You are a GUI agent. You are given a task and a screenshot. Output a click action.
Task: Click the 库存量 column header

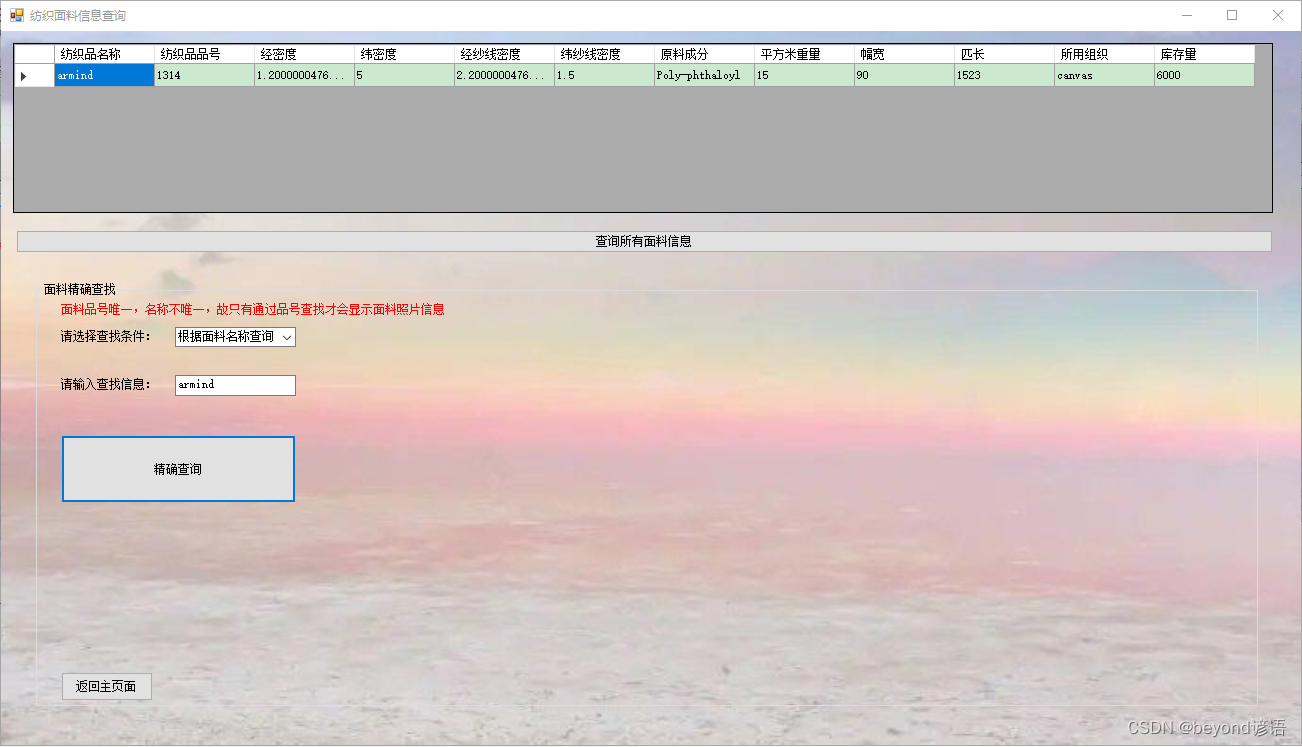coord(1205,55)
